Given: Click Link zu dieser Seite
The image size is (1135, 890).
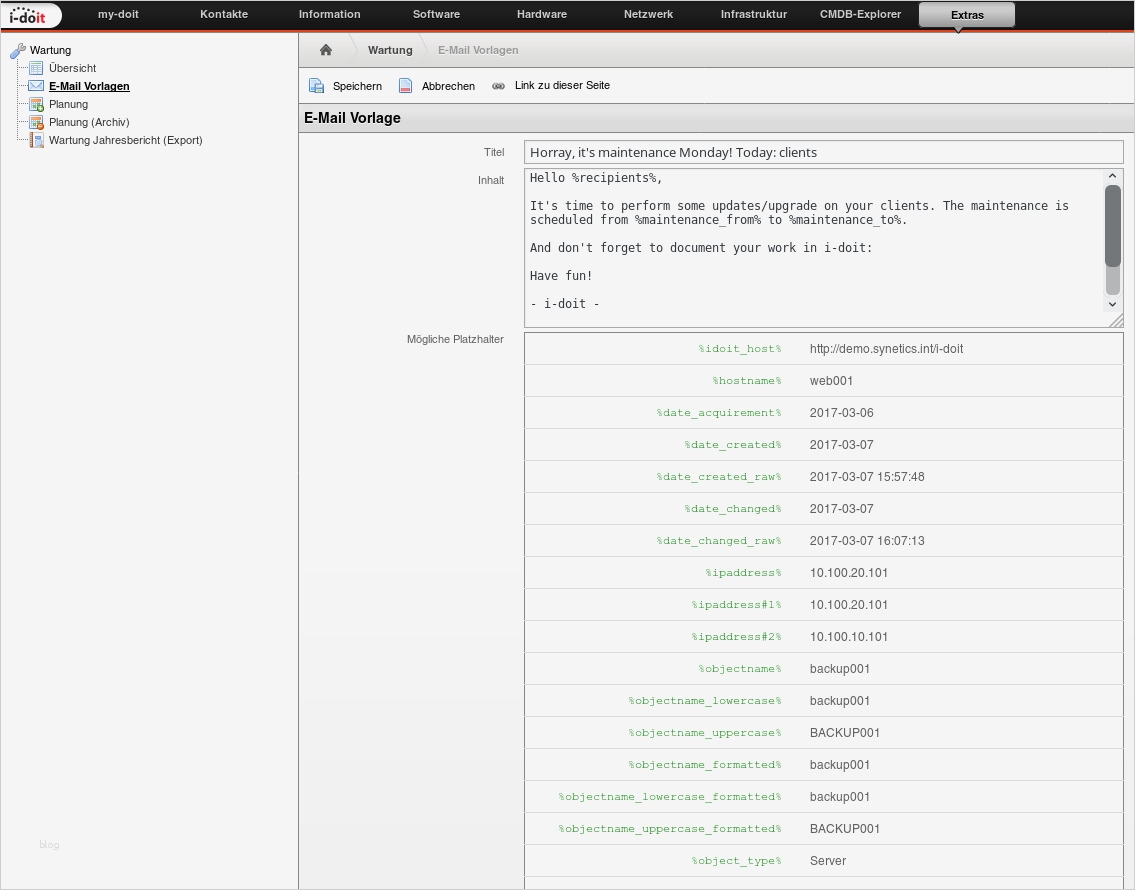Looking at the screenshot, I should [562, 85].
